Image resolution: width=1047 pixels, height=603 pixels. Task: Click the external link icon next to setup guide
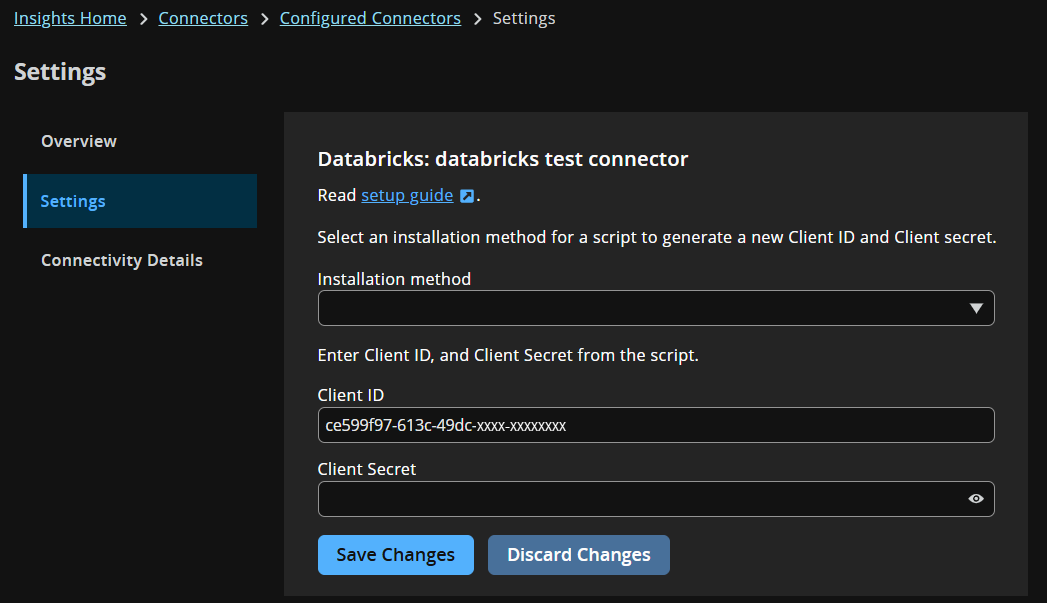click(466, 195)
